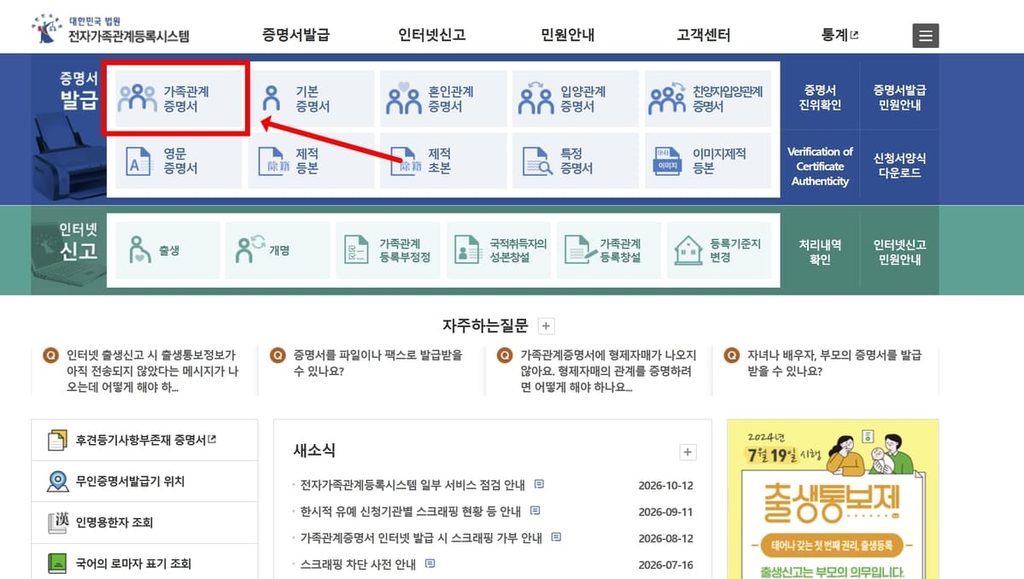The image size is (1024, 579).
Task: Start 출생 internet report icon
Action: tap(138, 250)
